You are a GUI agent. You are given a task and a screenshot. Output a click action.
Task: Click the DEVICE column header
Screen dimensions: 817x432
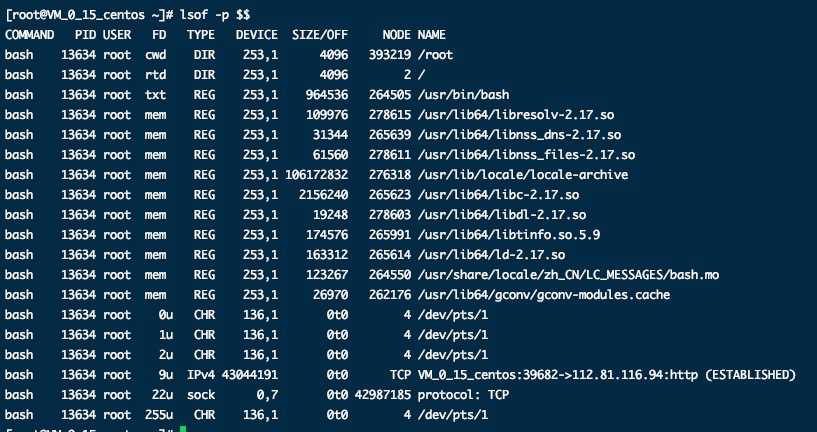pos(257,35)
